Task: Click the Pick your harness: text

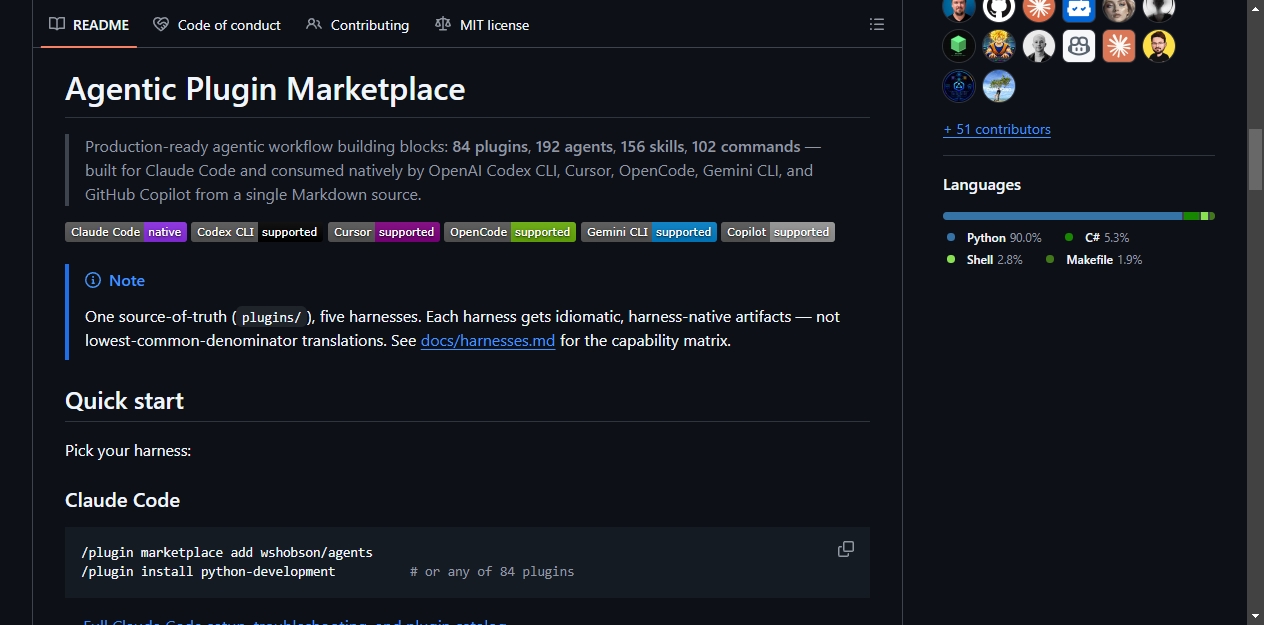Action: (x=128, y=450)
